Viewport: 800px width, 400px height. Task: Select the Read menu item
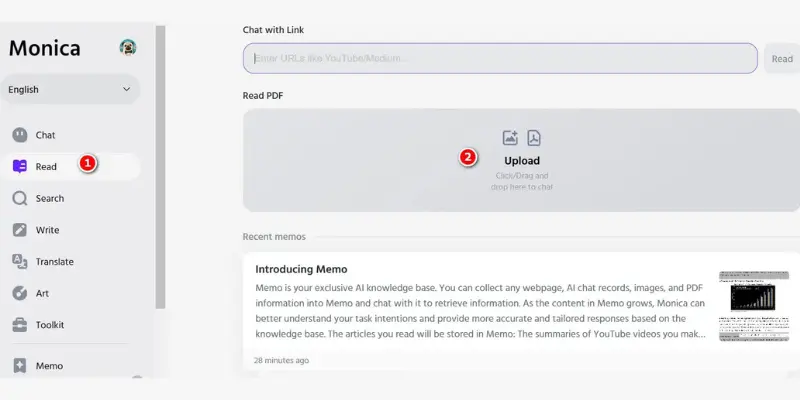coord(70,166)
